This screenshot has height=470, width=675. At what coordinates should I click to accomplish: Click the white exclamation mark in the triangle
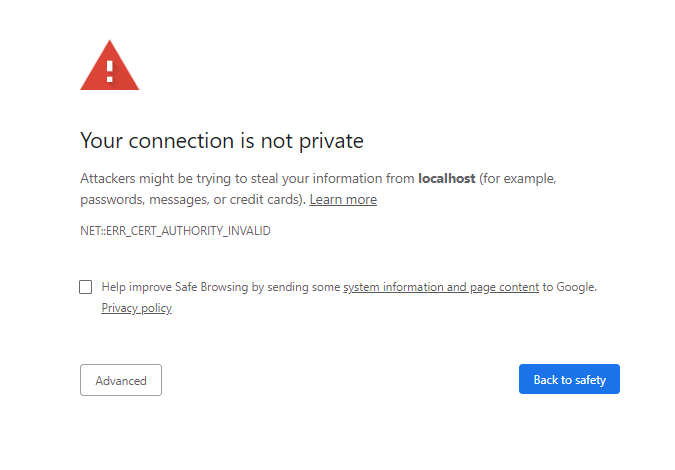[110, 72]
